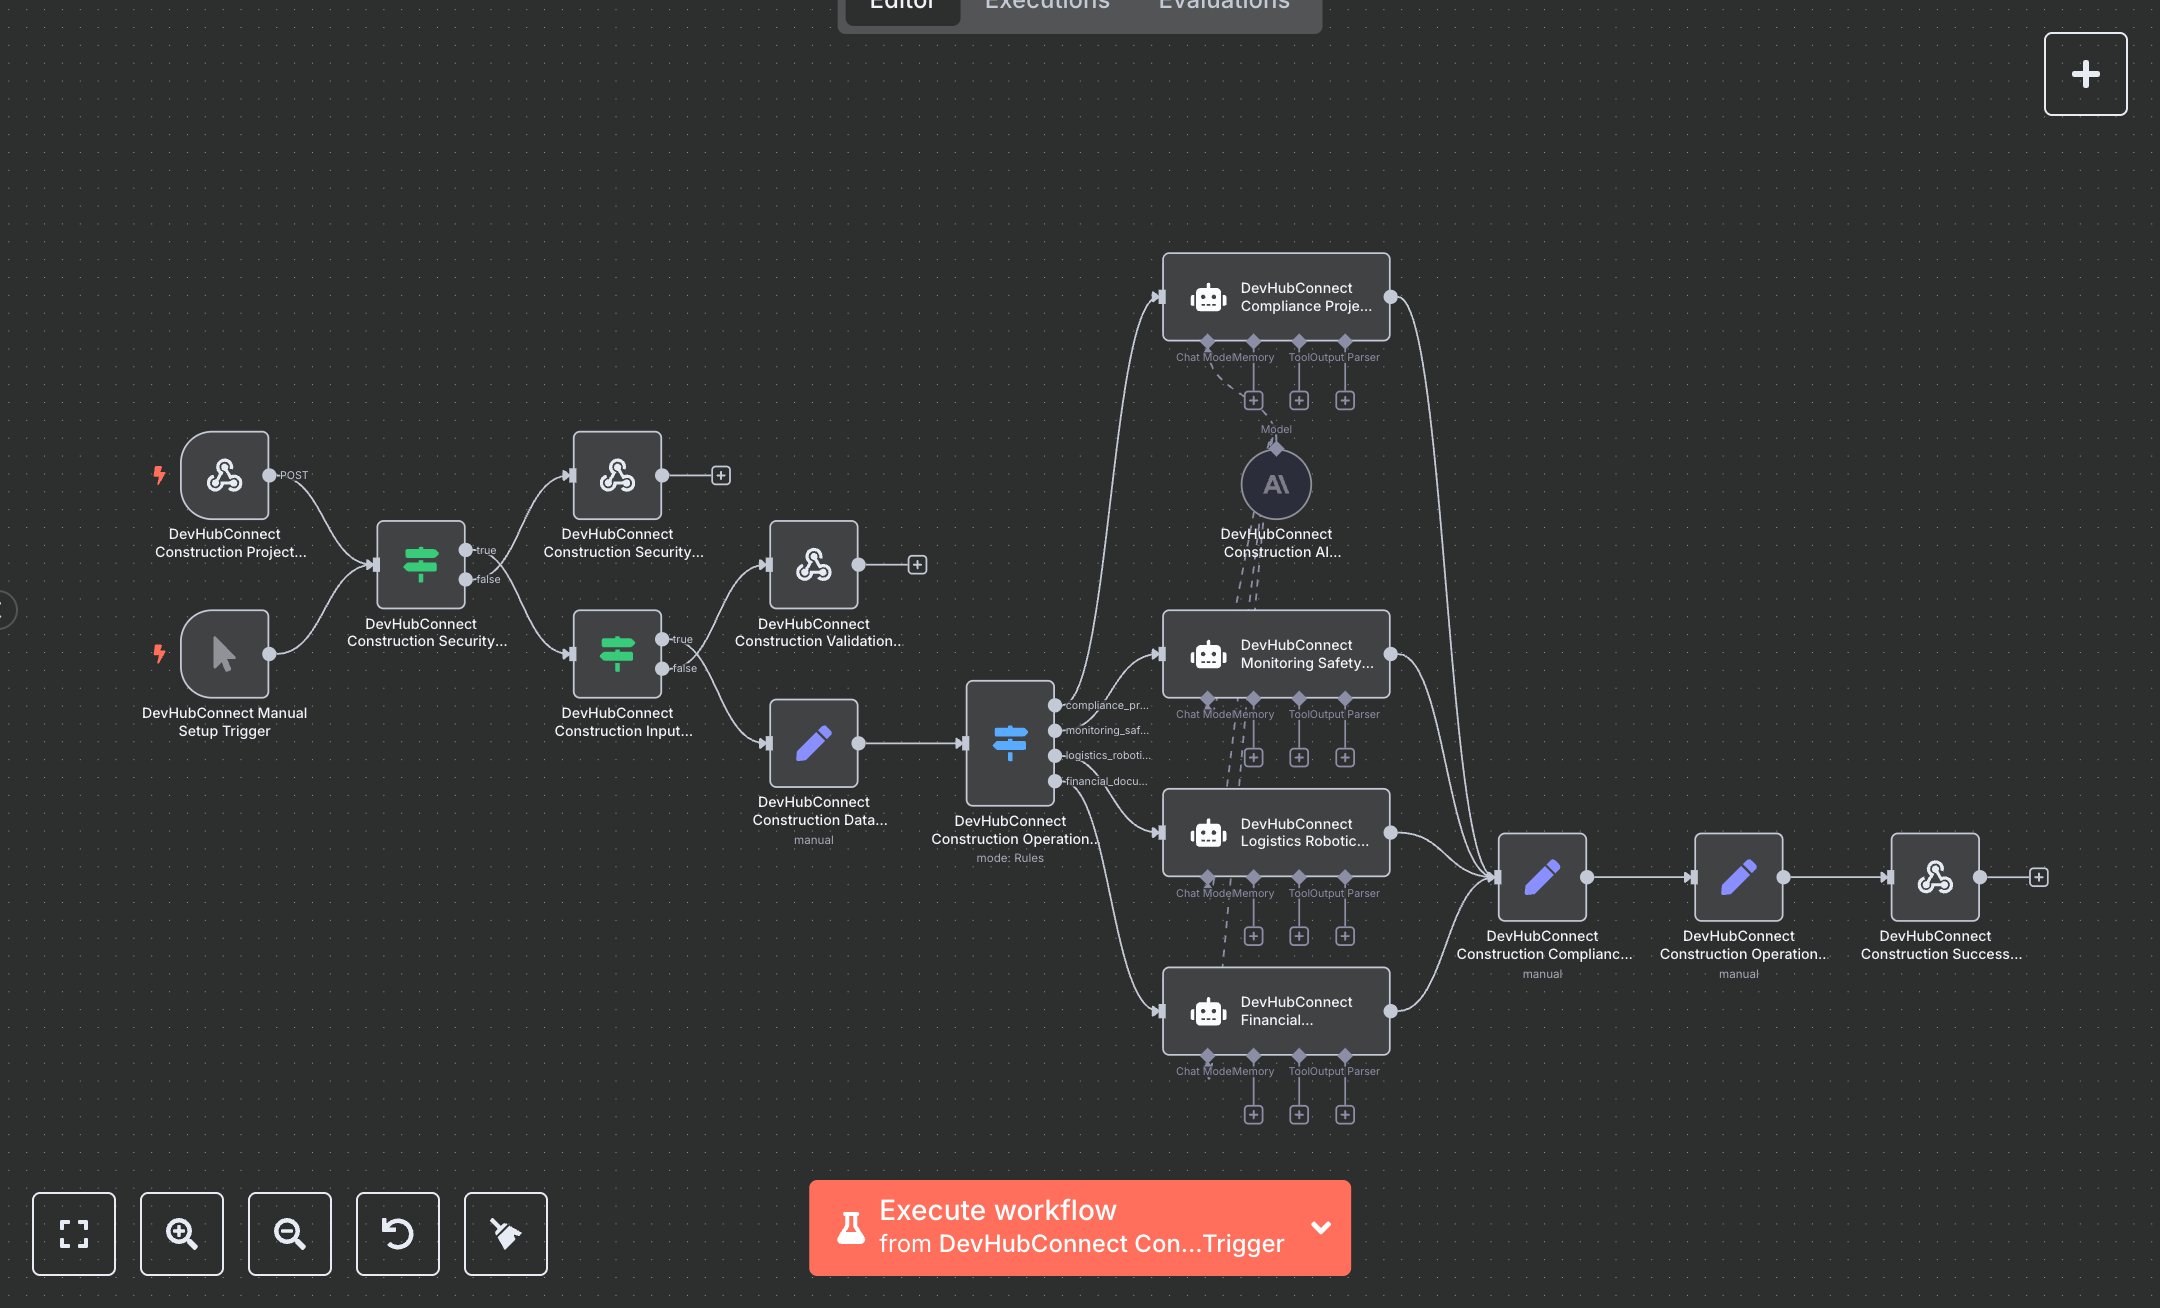Screen dimensions: 2160x1308
Task: Select the DevHubConnect Compliance Project agent node
Action: point(1276,297)
